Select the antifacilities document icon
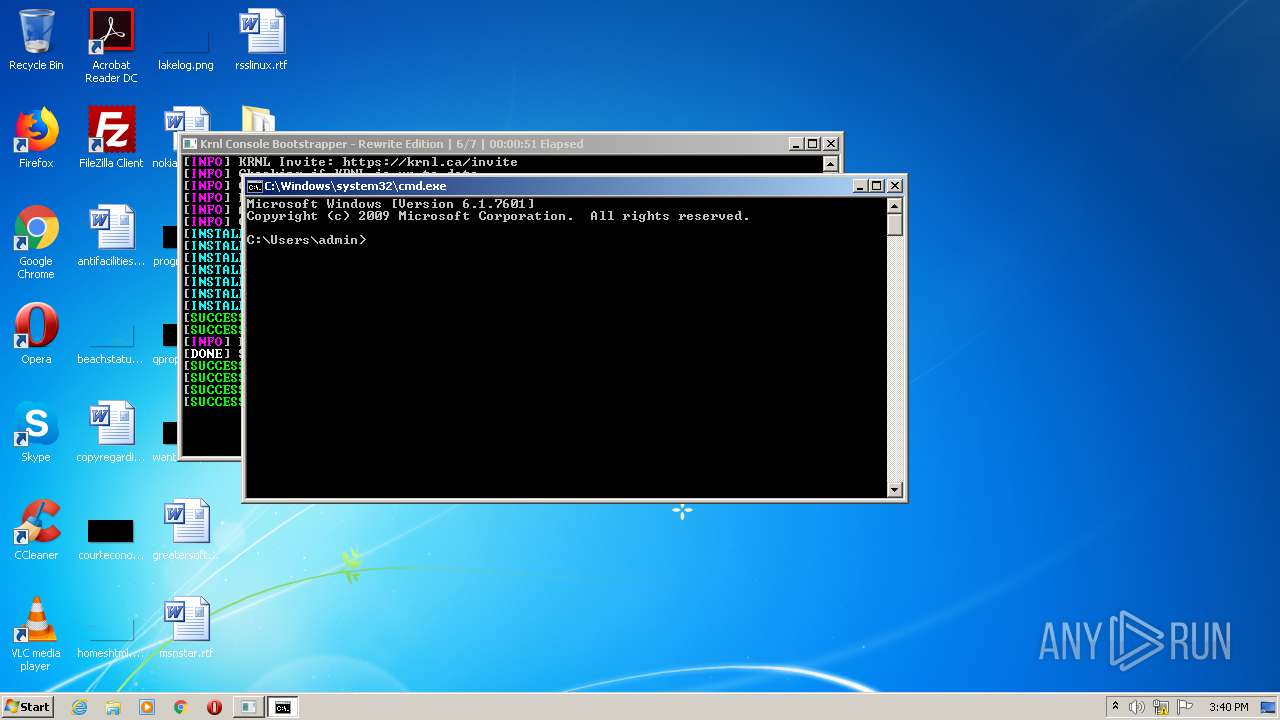This screenshot has height=720, width=1280. pos(111,236)
